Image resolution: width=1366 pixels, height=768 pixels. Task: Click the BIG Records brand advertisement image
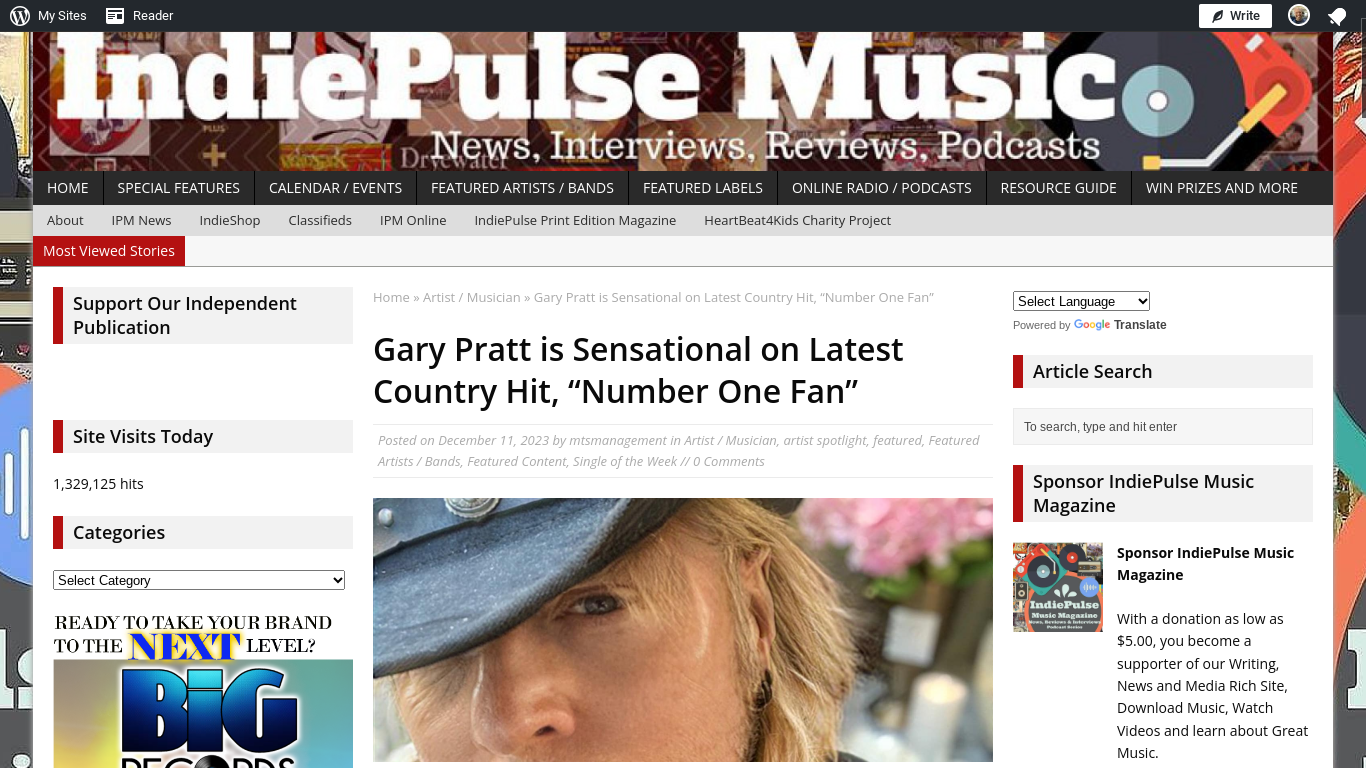203,690
